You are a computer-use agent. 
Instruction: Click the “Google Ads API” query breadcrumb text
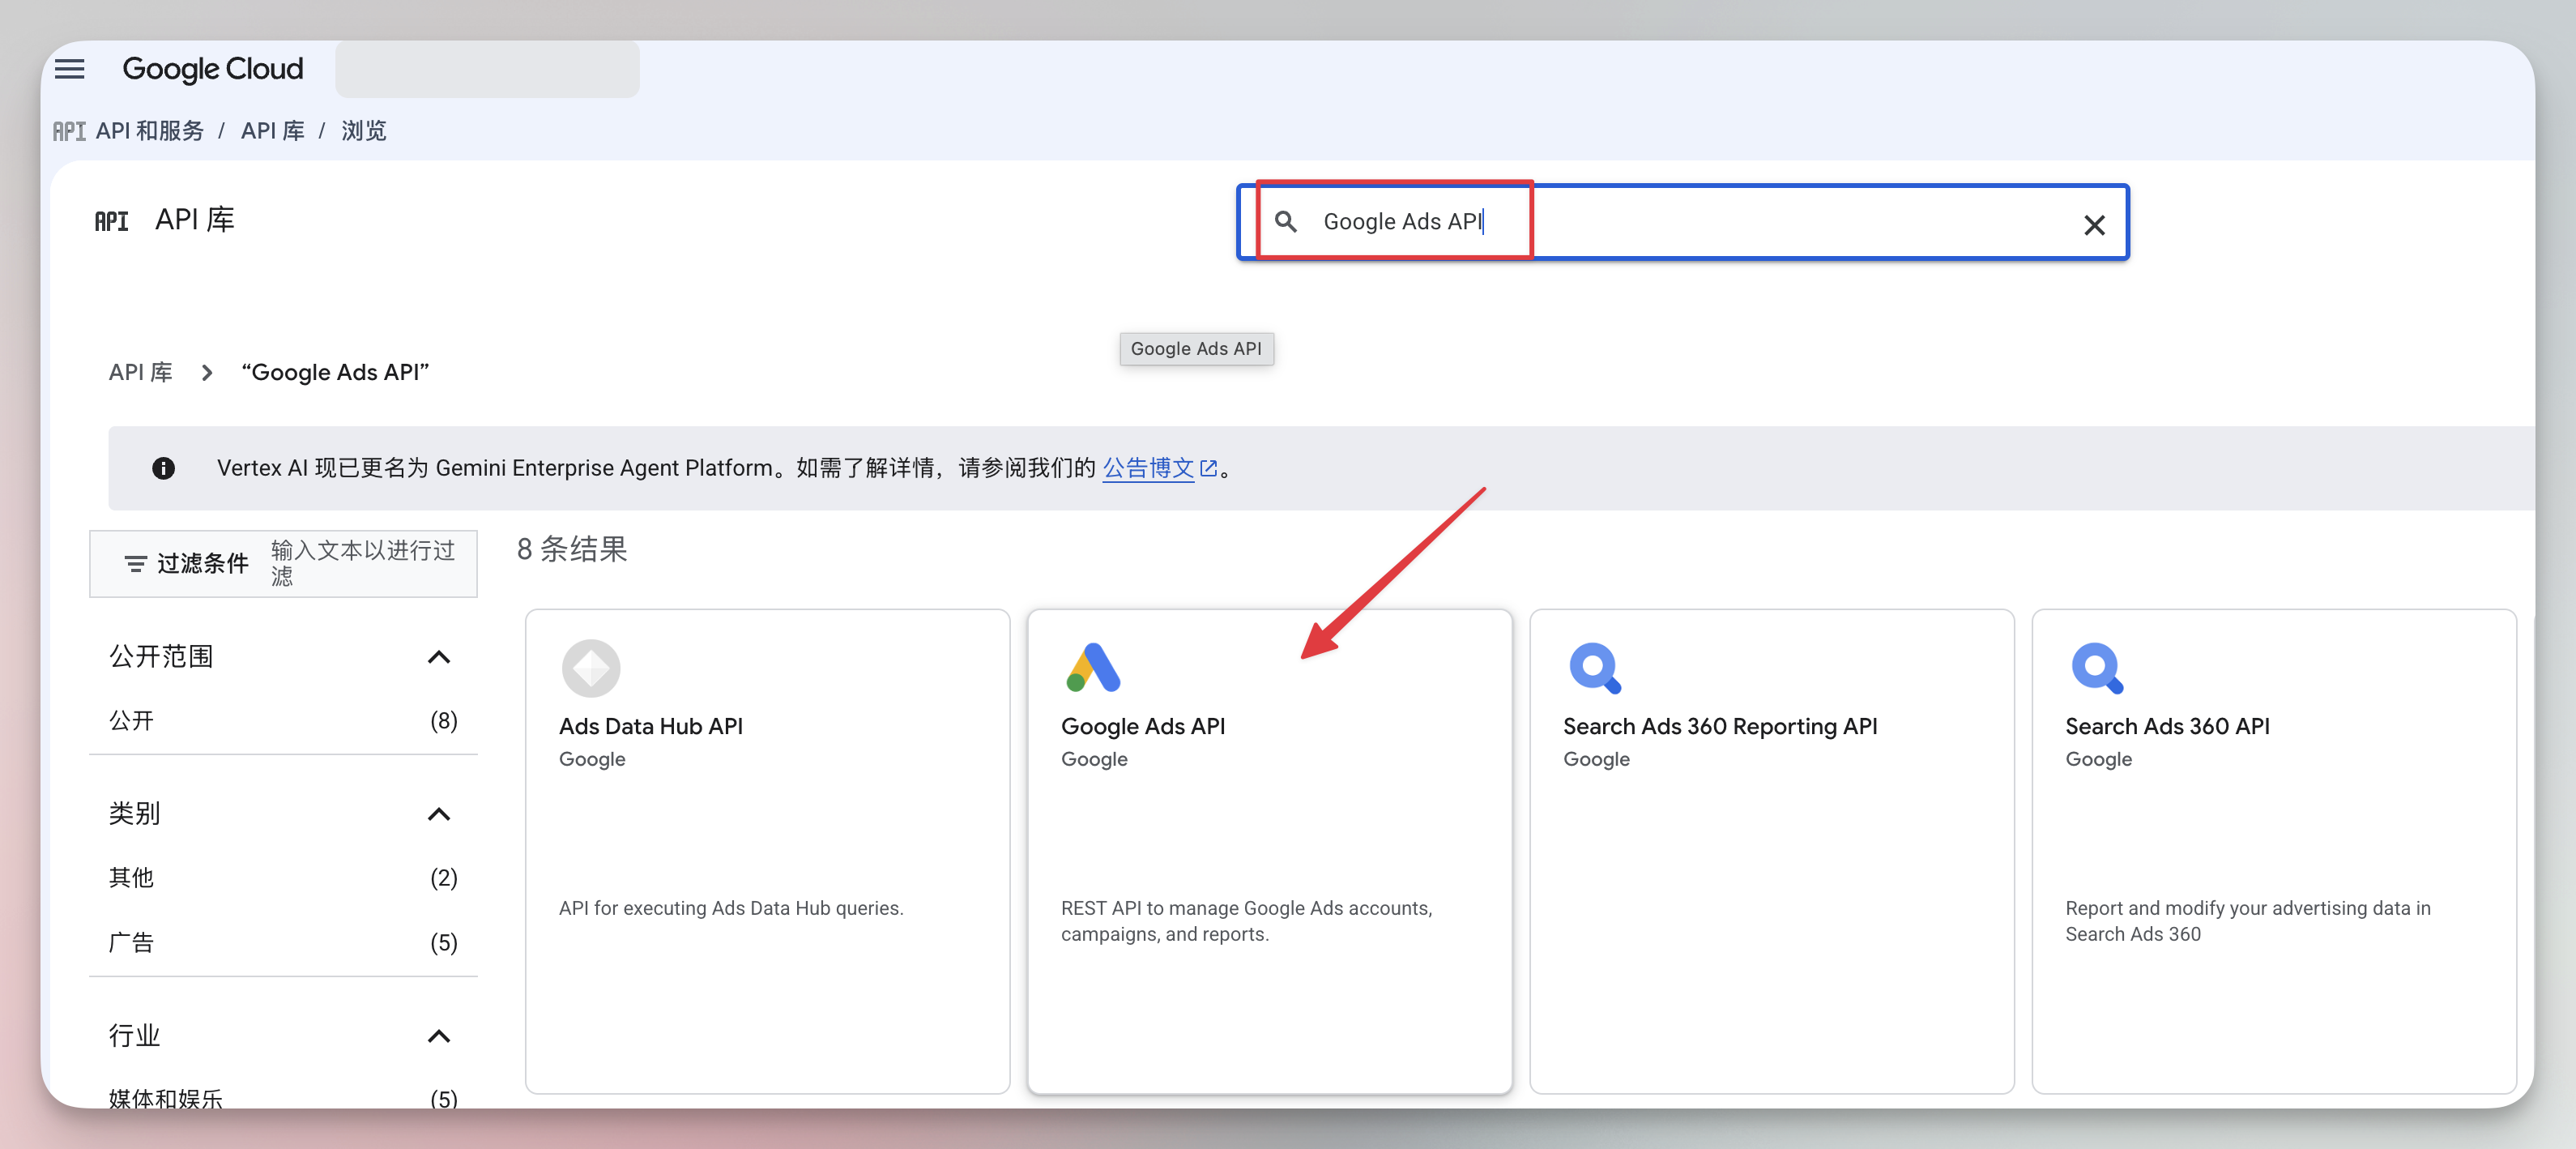(335, 373)
